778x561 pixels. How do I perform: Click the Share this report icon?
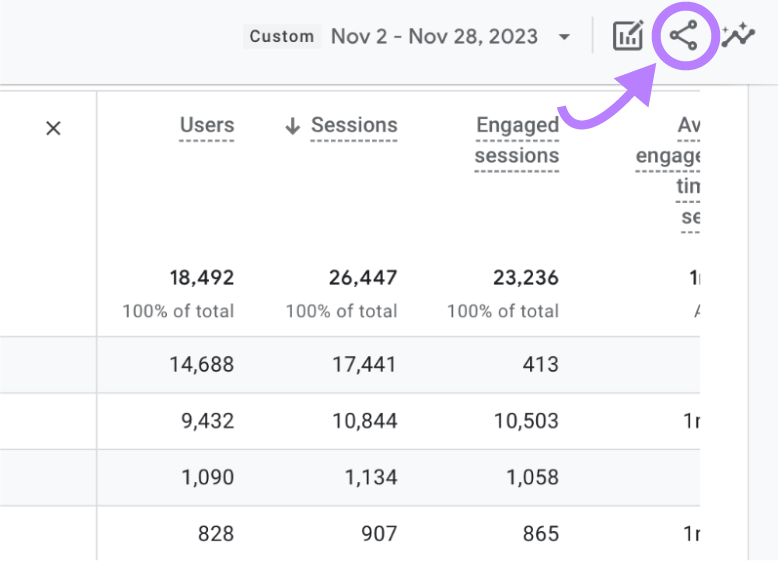[x=684, y=37]
